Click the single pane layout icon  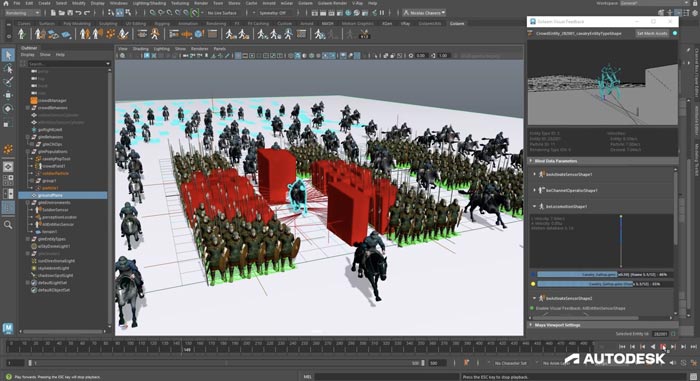8,167
